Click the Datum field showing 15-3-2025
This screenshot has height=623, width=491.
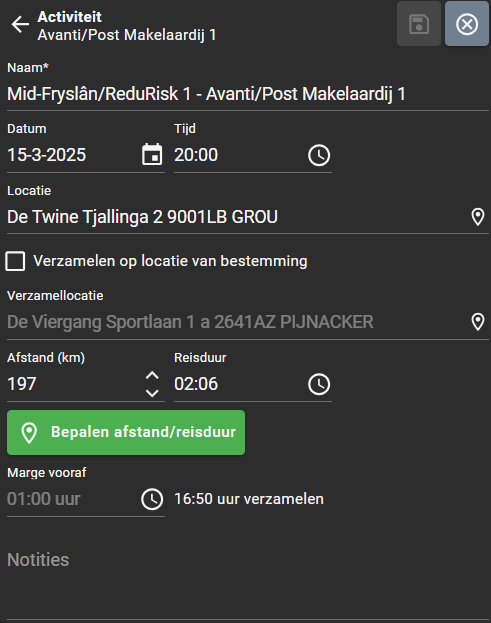point(73,155)
